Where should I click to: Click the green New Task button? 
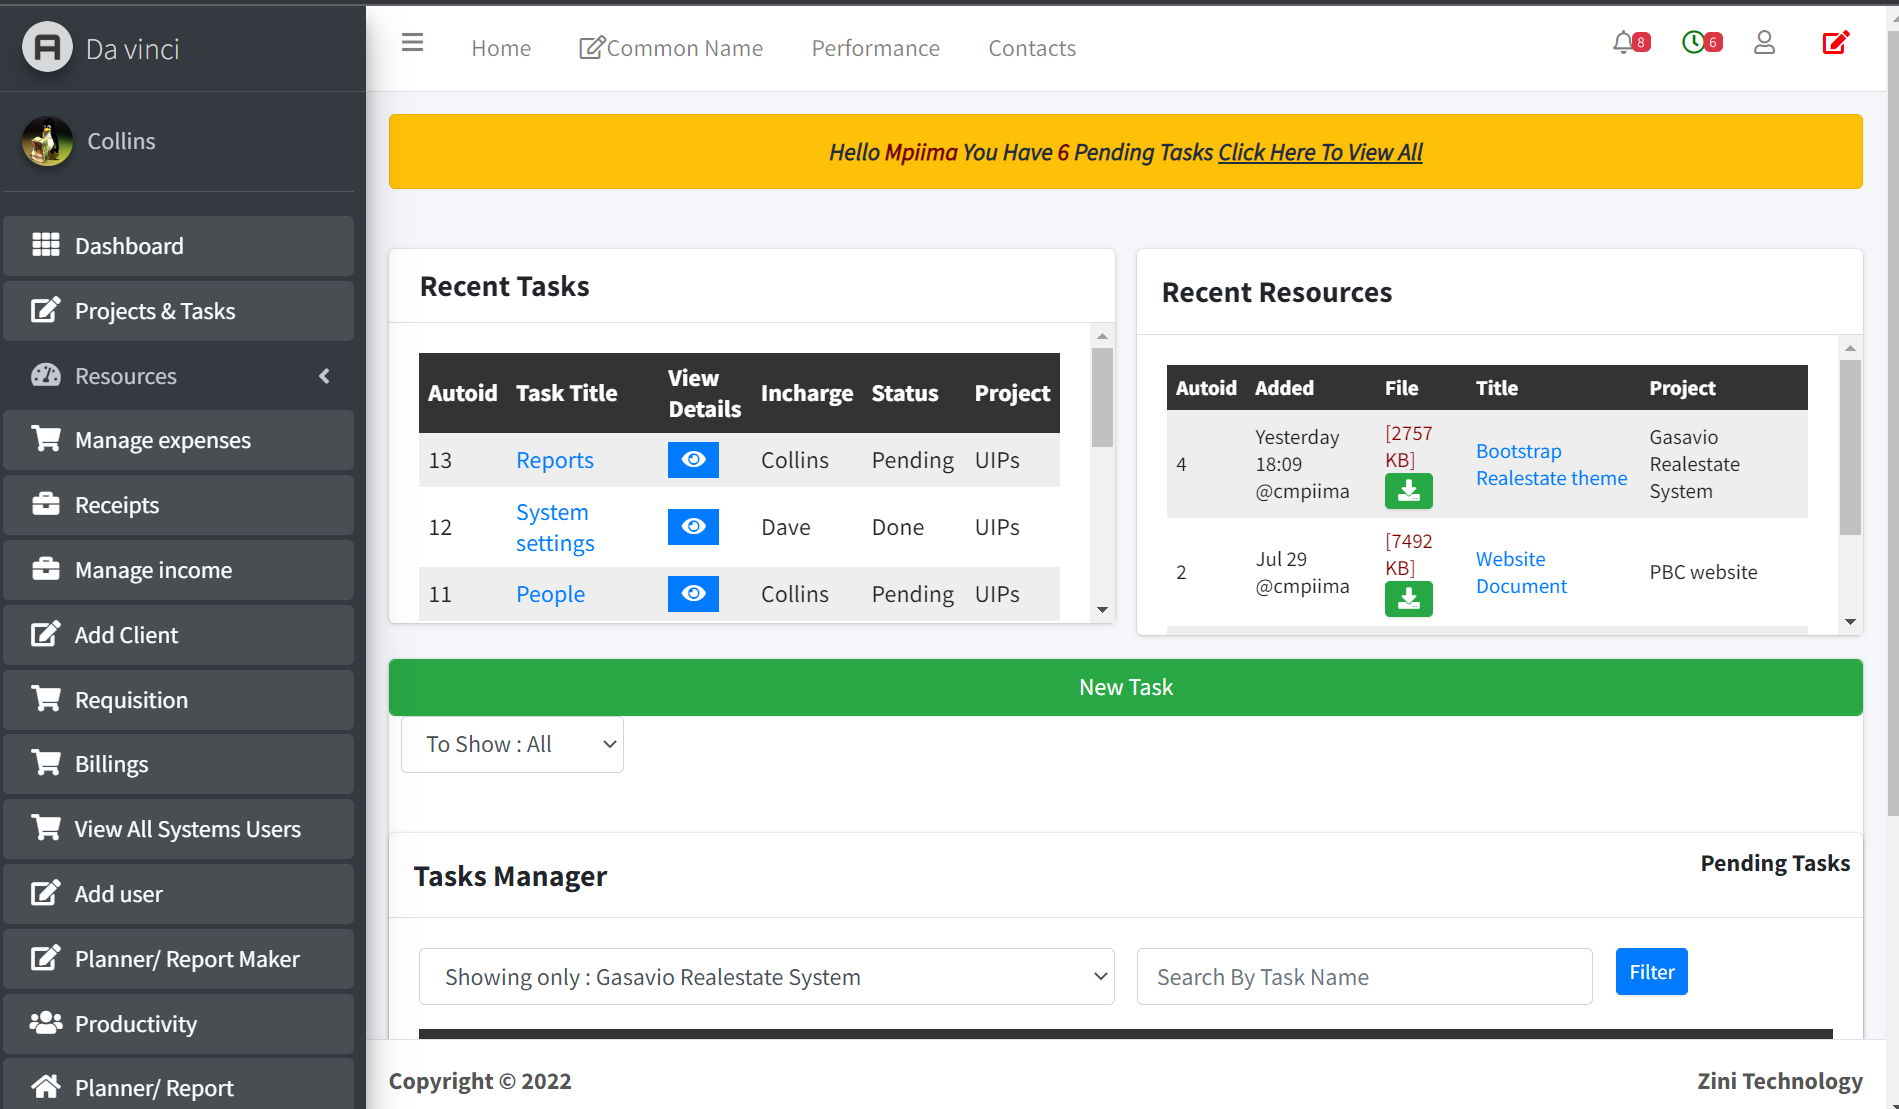coord(1125,687)
